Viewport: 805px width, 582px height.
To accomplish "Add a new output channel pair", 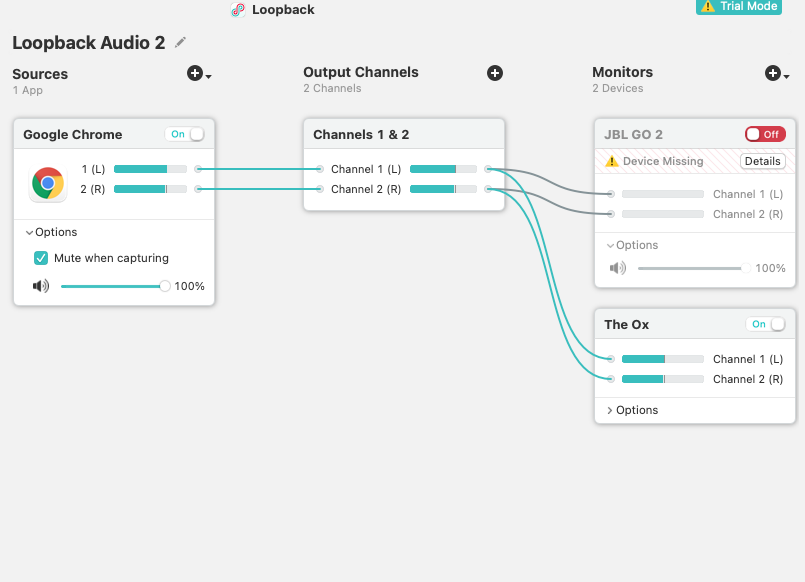I will [x=495, y=73].
